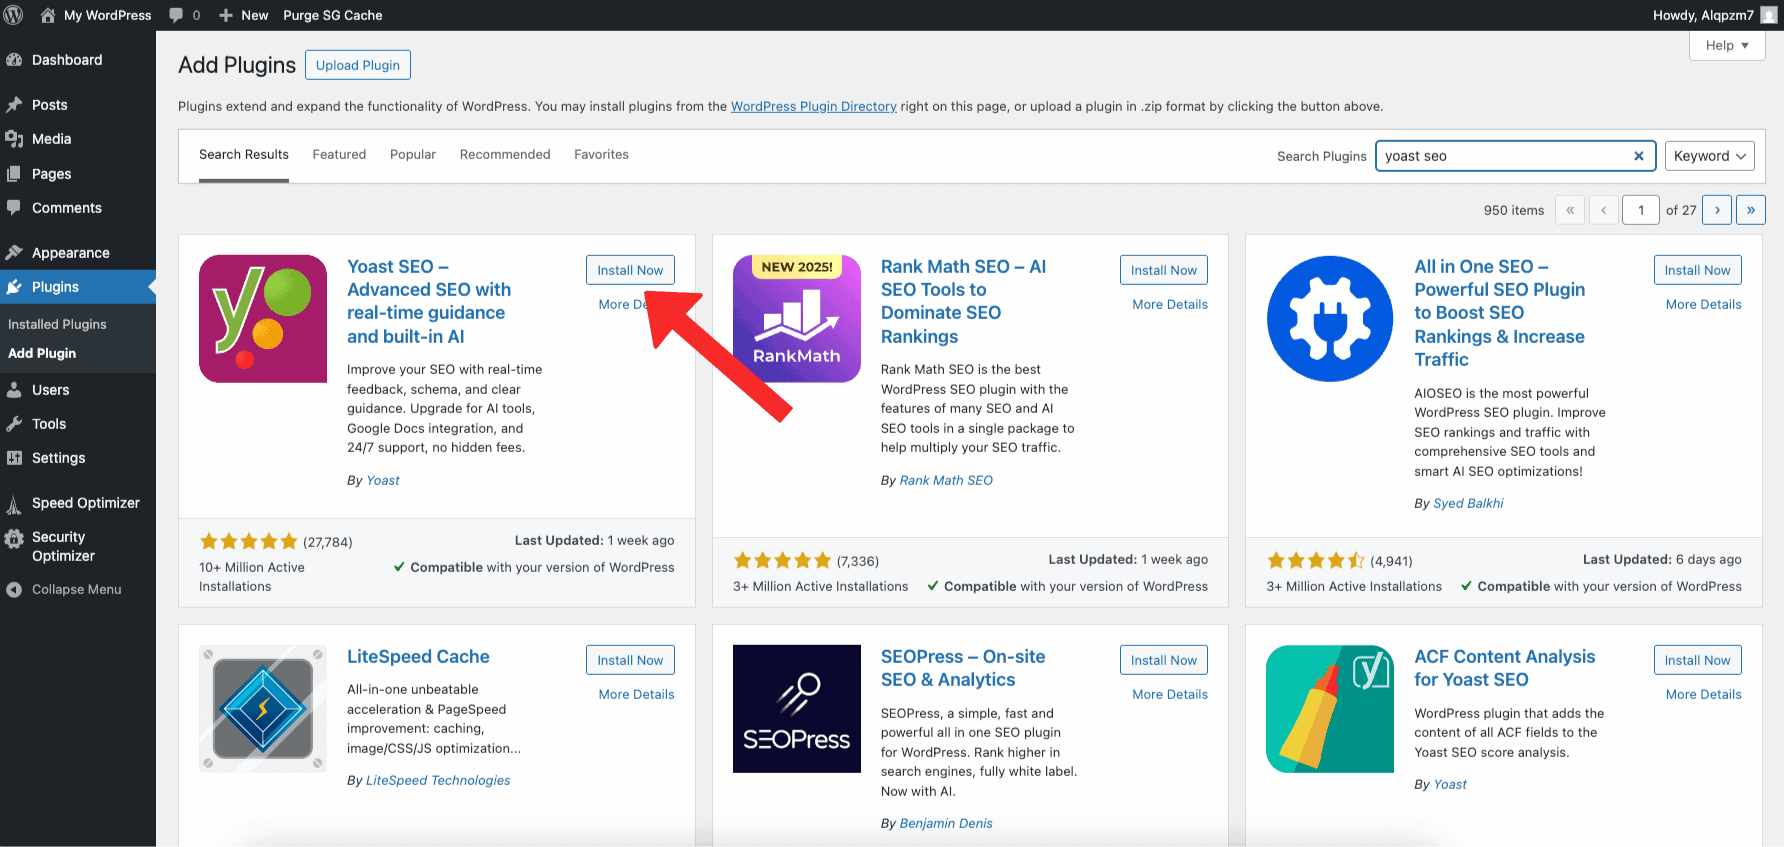Jump to last page of plugin results
The height and width of the screenshot is (847, 1784).
tap(1751, 210)
